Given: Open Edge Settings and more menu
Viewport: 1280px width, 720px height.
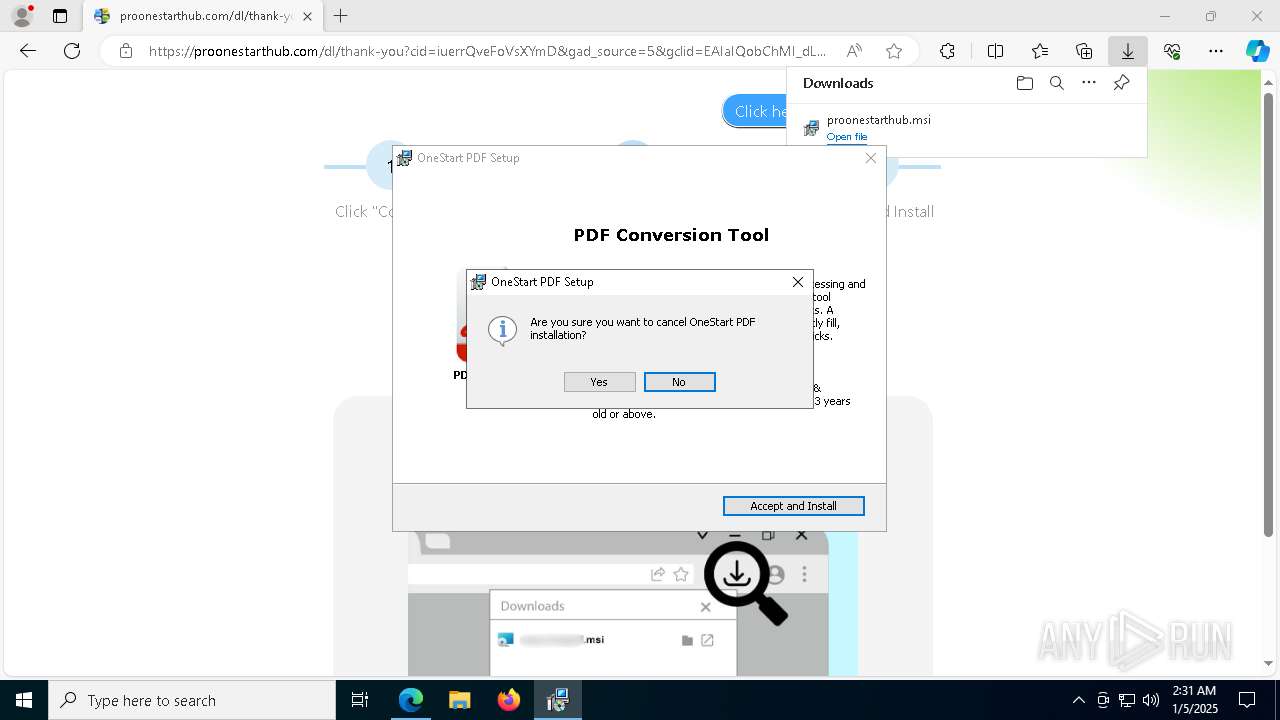Looking at the screenshot, I should point(1216,51).
